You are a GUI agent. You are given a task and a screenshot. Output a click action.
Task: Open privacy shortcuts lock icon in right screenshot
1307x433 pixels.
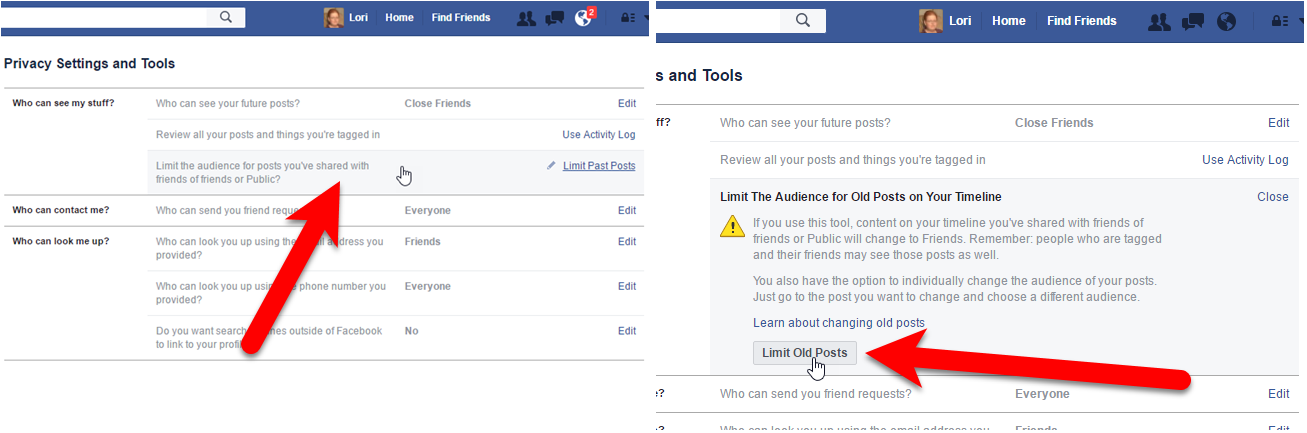[x=1280, y=21]
